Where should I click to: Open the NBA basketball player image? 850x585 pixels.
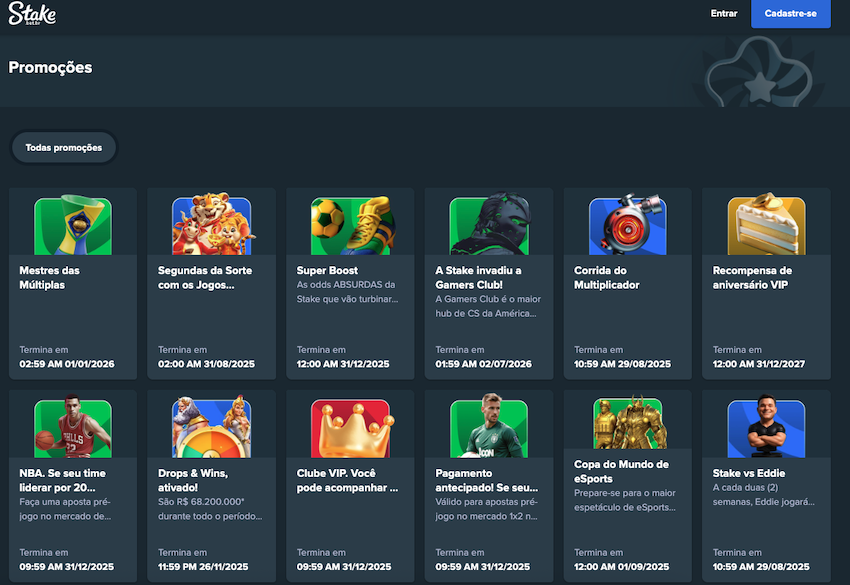[x=73, y=427]
